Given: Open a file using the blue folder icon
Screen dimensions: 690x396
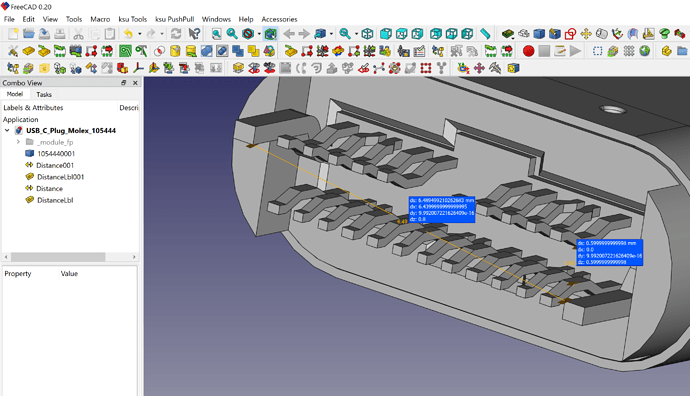Looking at the screenshot, I should [x=29, y=34].
